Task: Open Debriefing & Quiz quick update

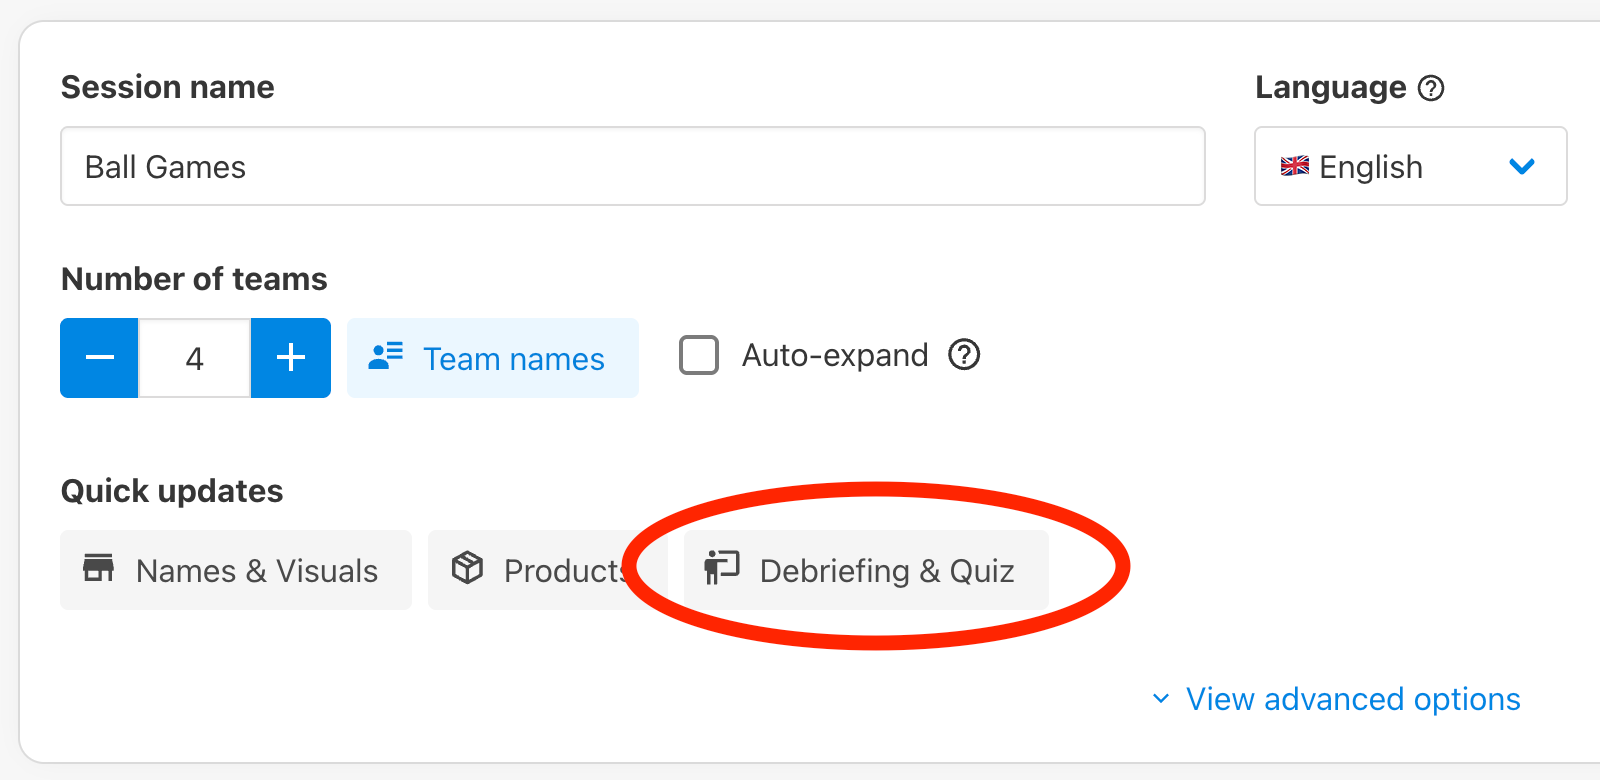Action: (866, 570)
